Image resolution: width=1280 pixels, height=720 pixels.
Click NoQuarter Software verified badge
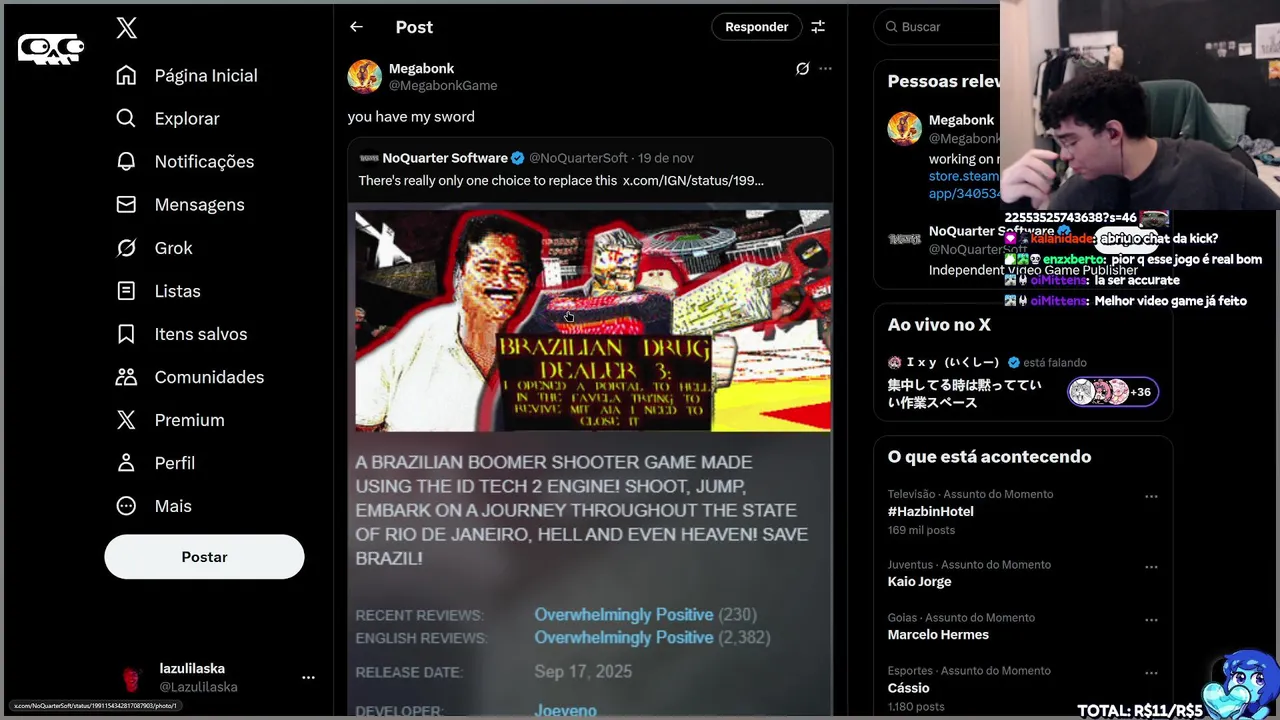pyautogui.click(x=518, y=158)
